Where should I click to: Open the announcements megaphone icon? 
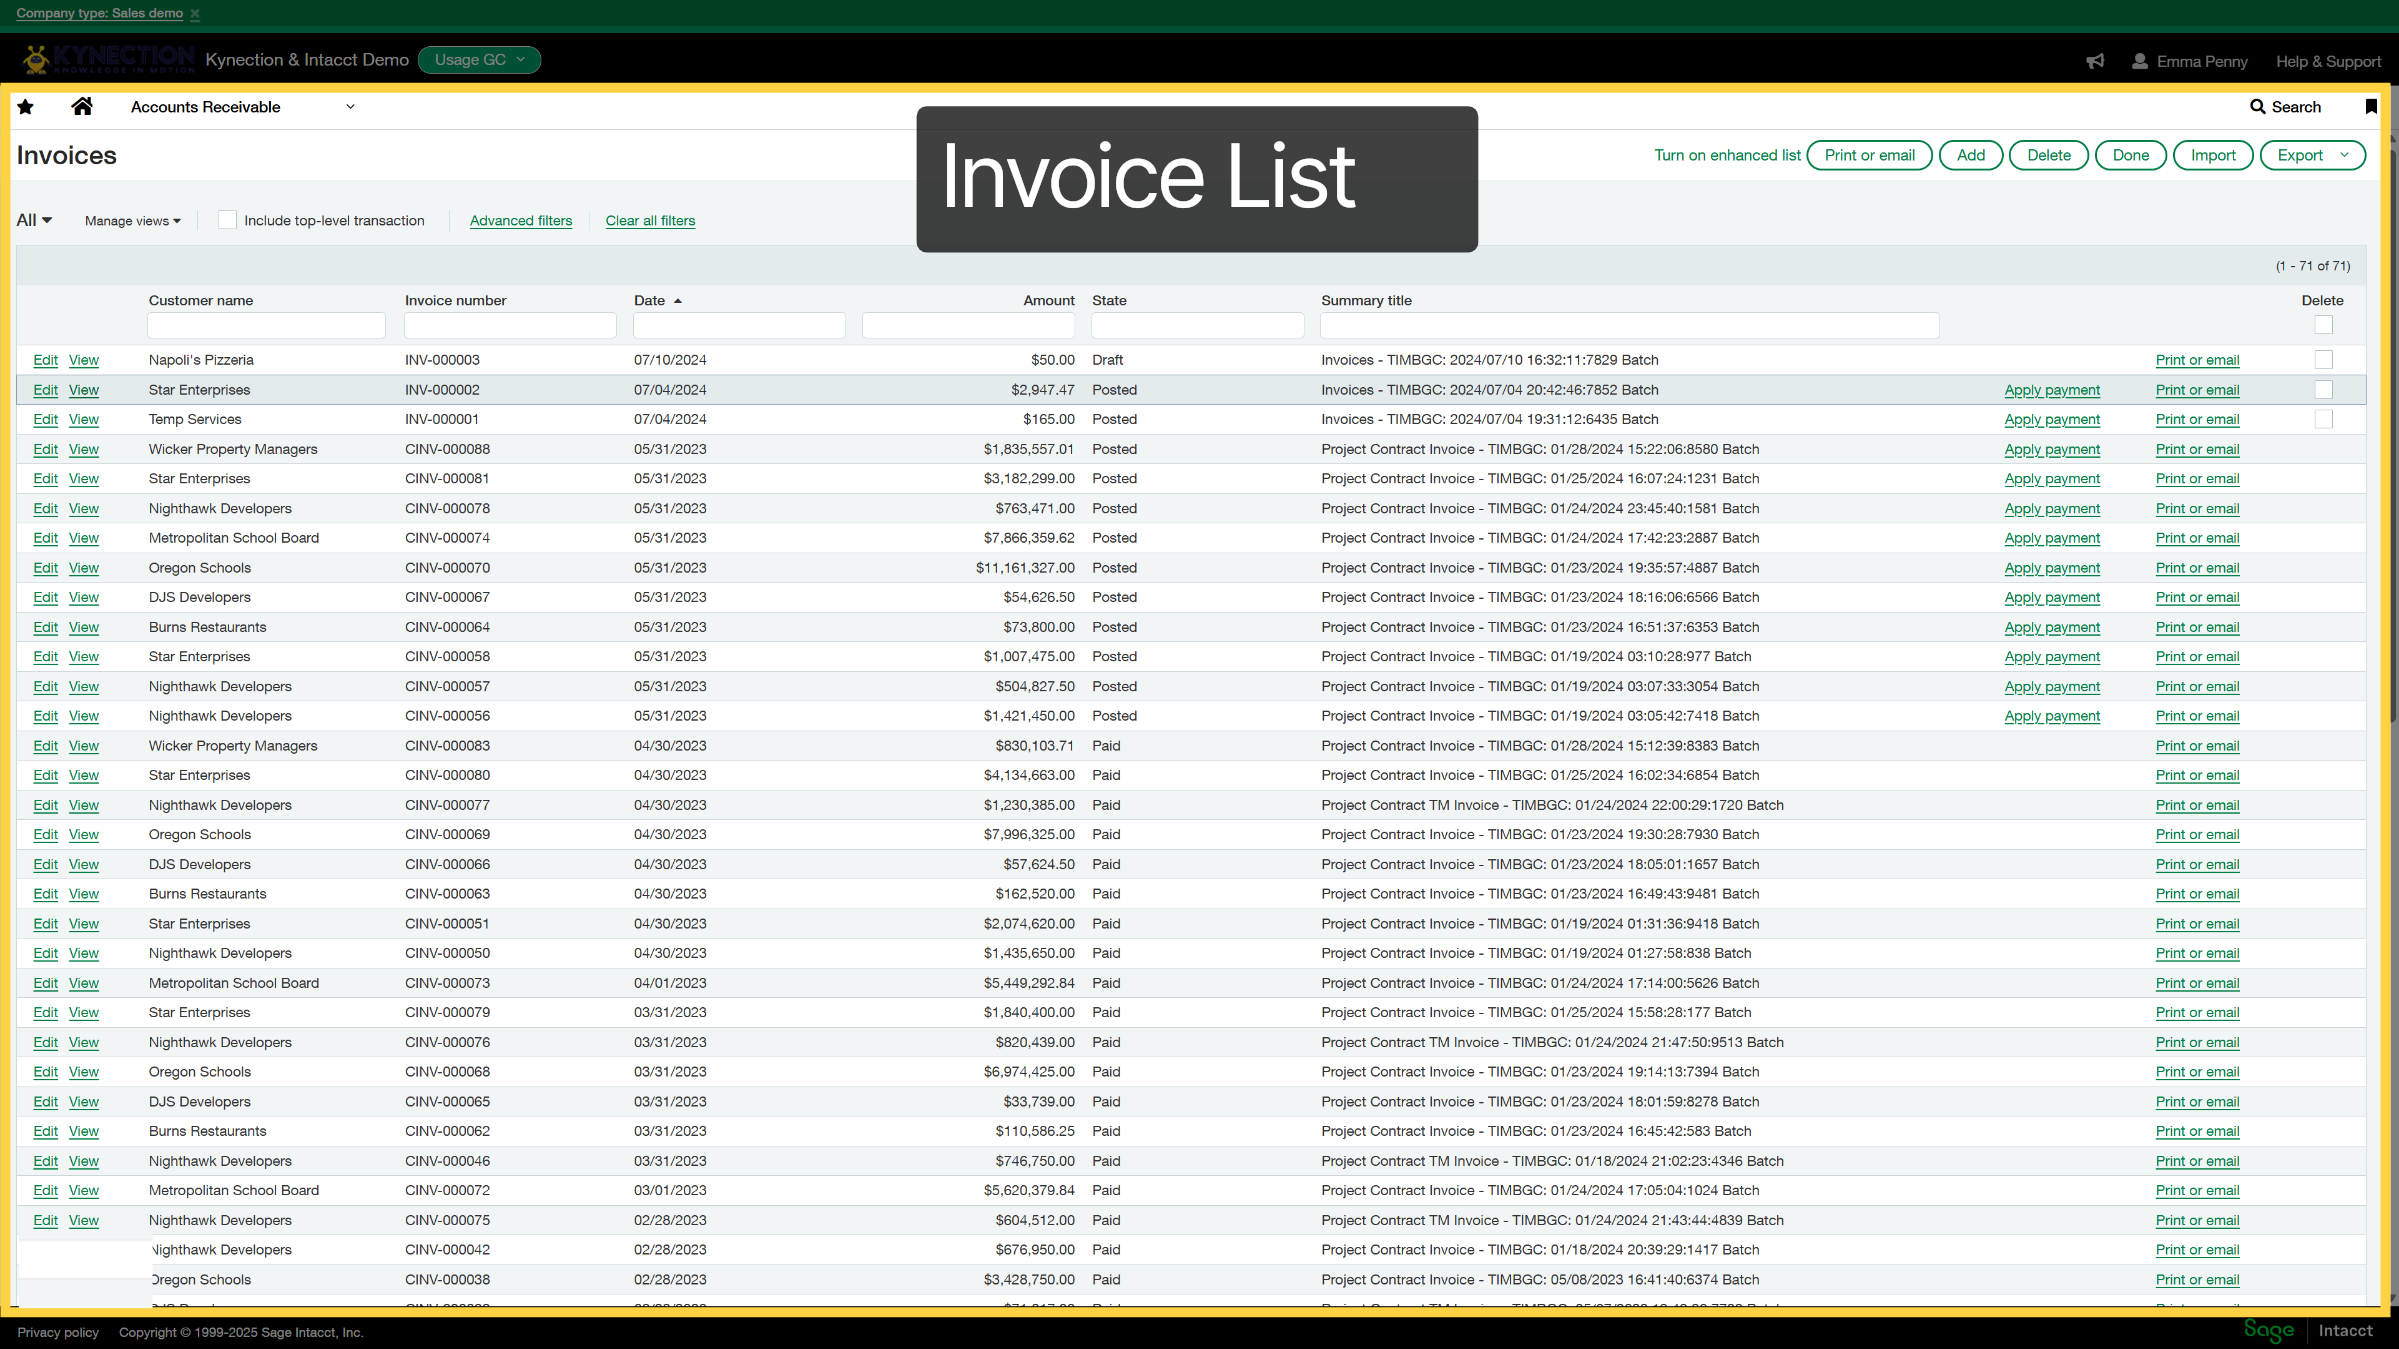coord(2095,61)
